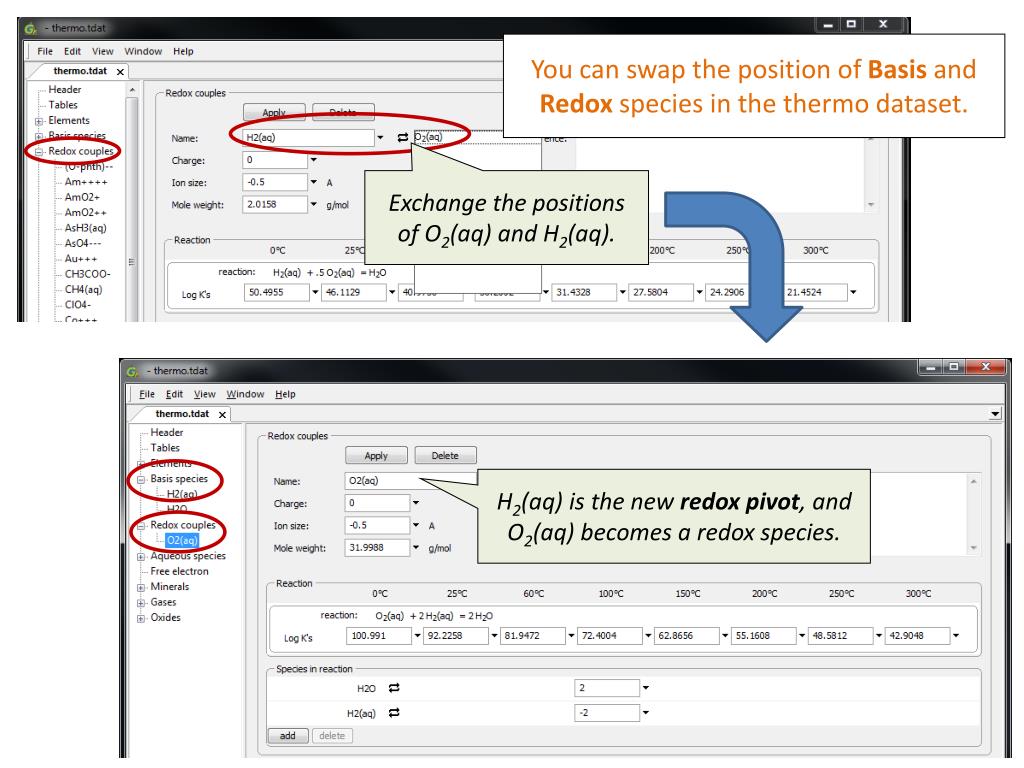The height and width of the screenshot is (768, 1024).
Task: Open Mole weight dropdown arrow in top window
Action: pos(313,204)
